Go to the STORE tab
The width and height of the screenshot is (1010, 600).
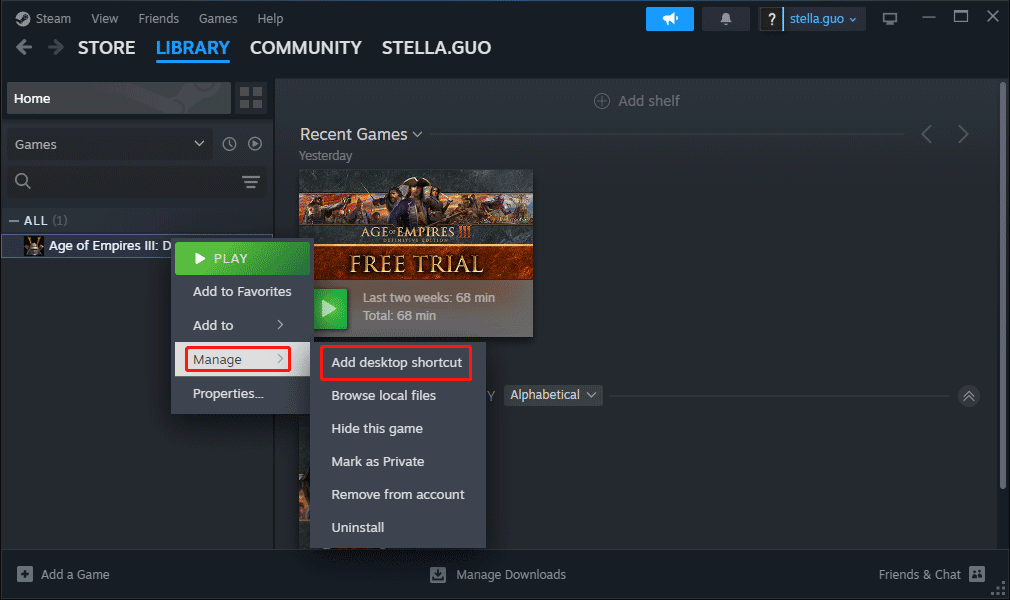coord(106,48)
